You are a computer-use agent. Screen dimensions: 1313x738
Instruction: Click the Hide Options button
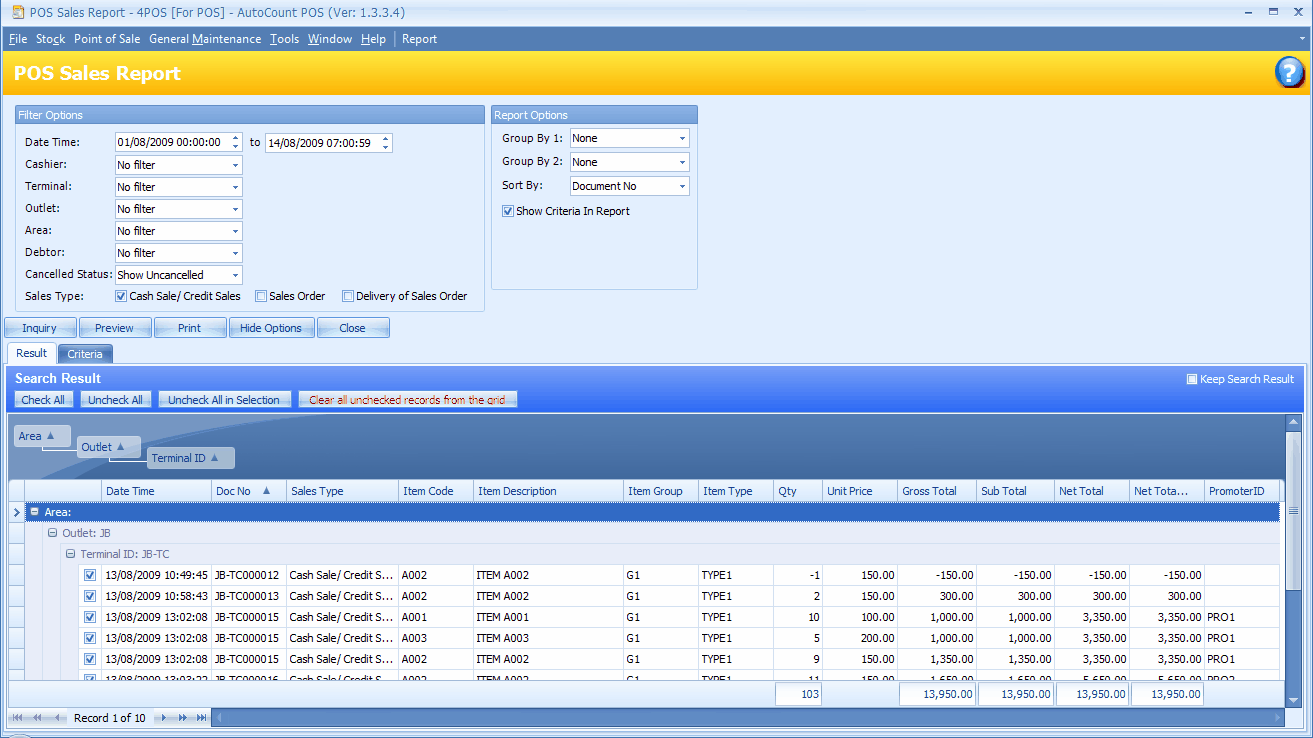point(271,328)
